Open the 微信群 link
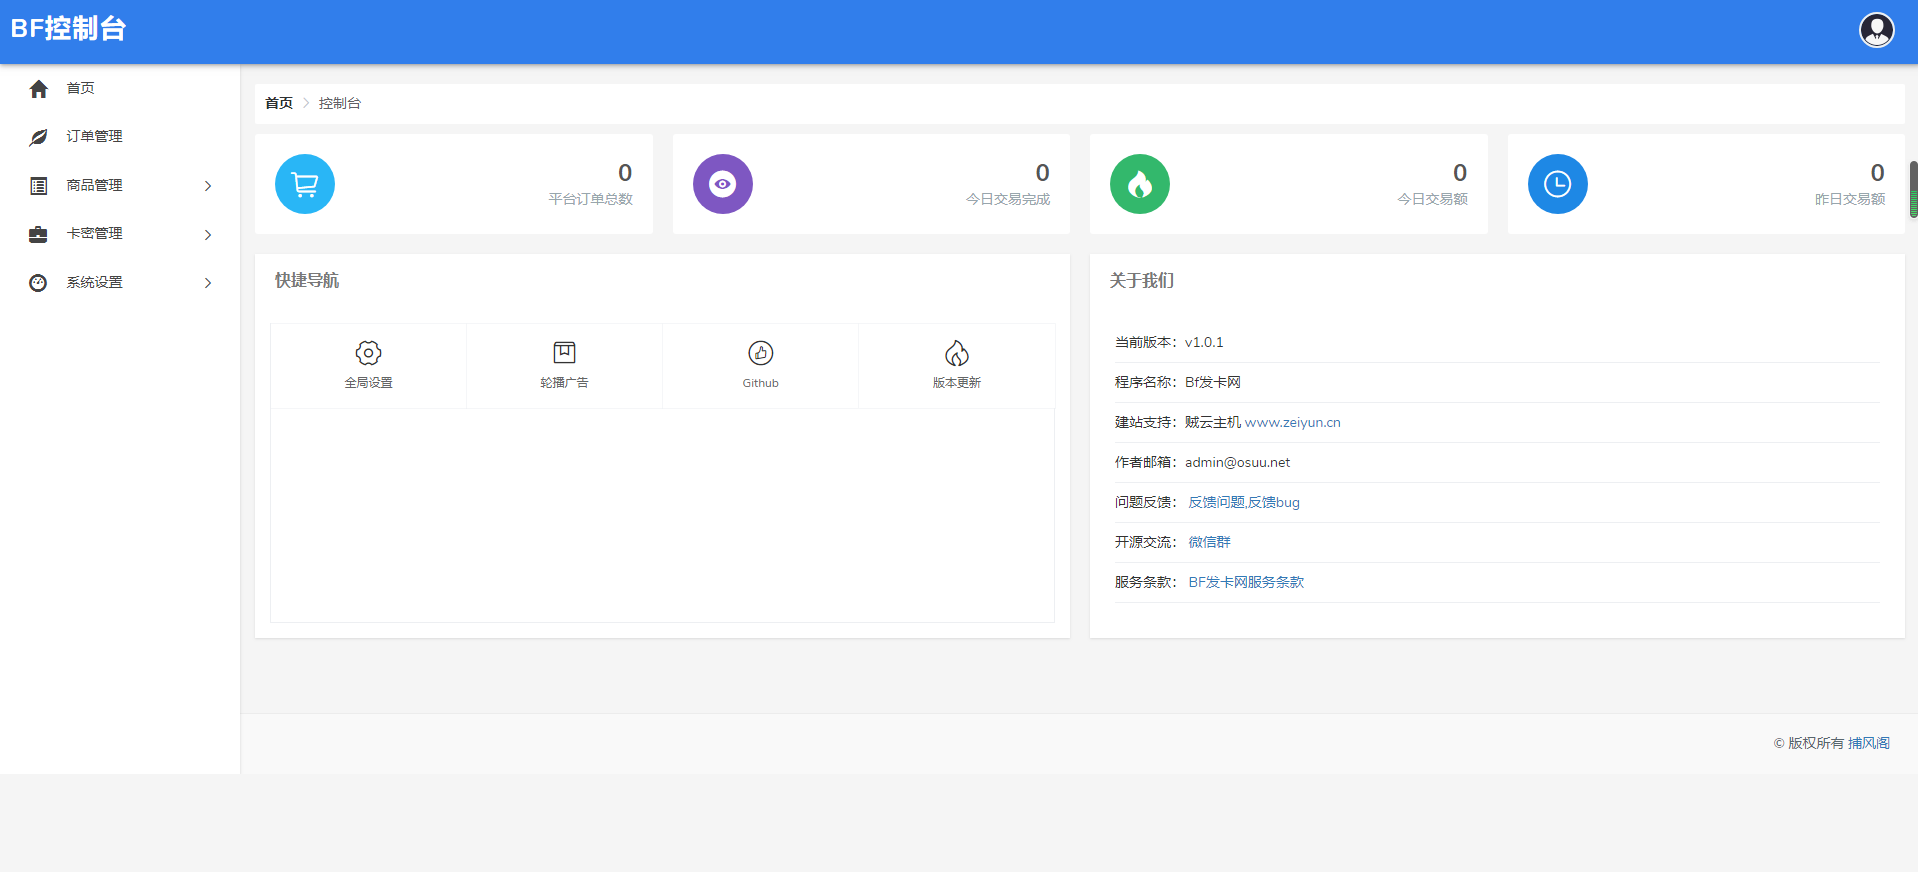 coord(1209,543)
